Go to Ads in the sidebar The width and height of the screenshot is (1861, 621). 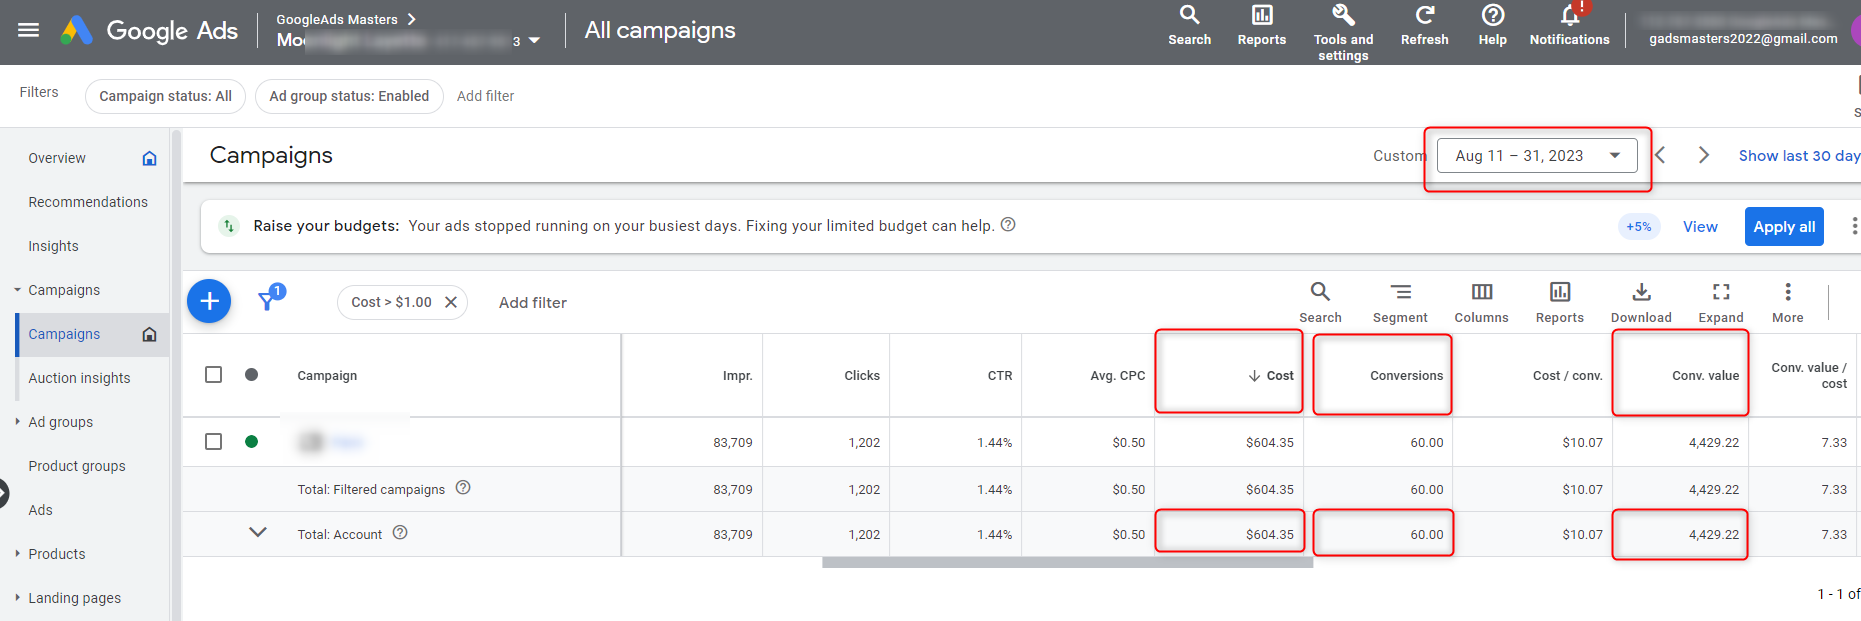40,510
